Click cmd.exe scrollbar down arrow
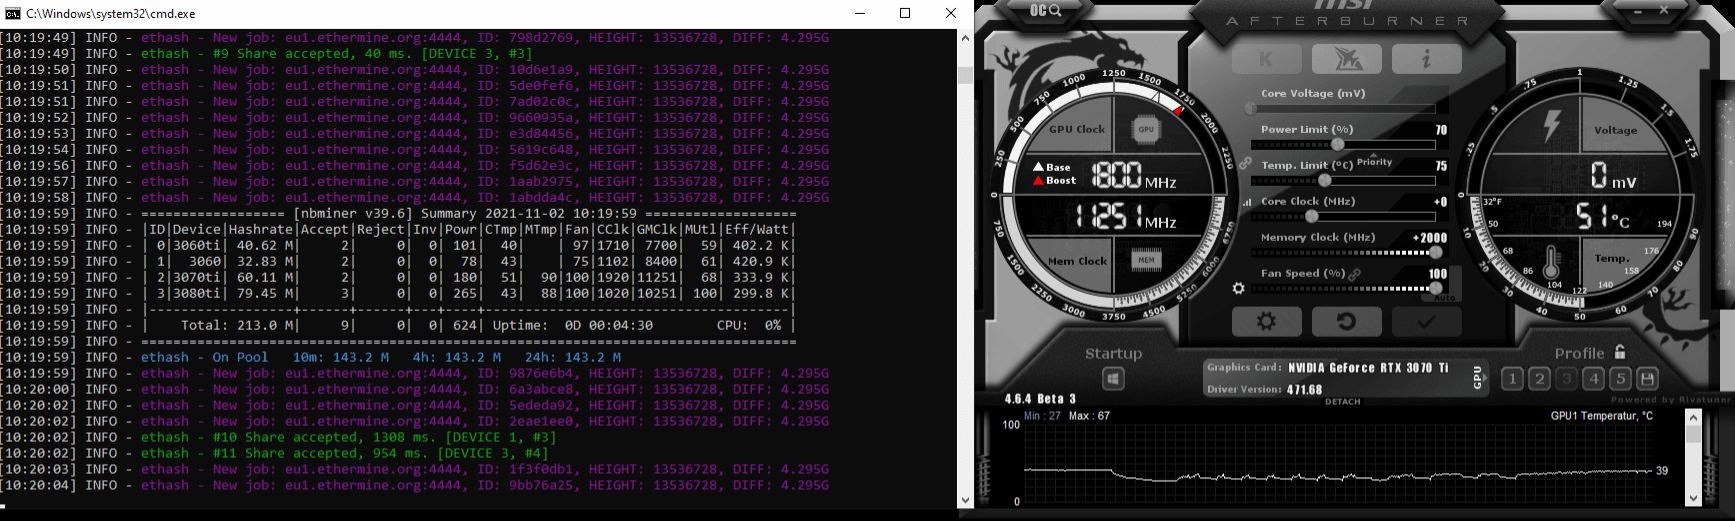 (x=965, y=500)
